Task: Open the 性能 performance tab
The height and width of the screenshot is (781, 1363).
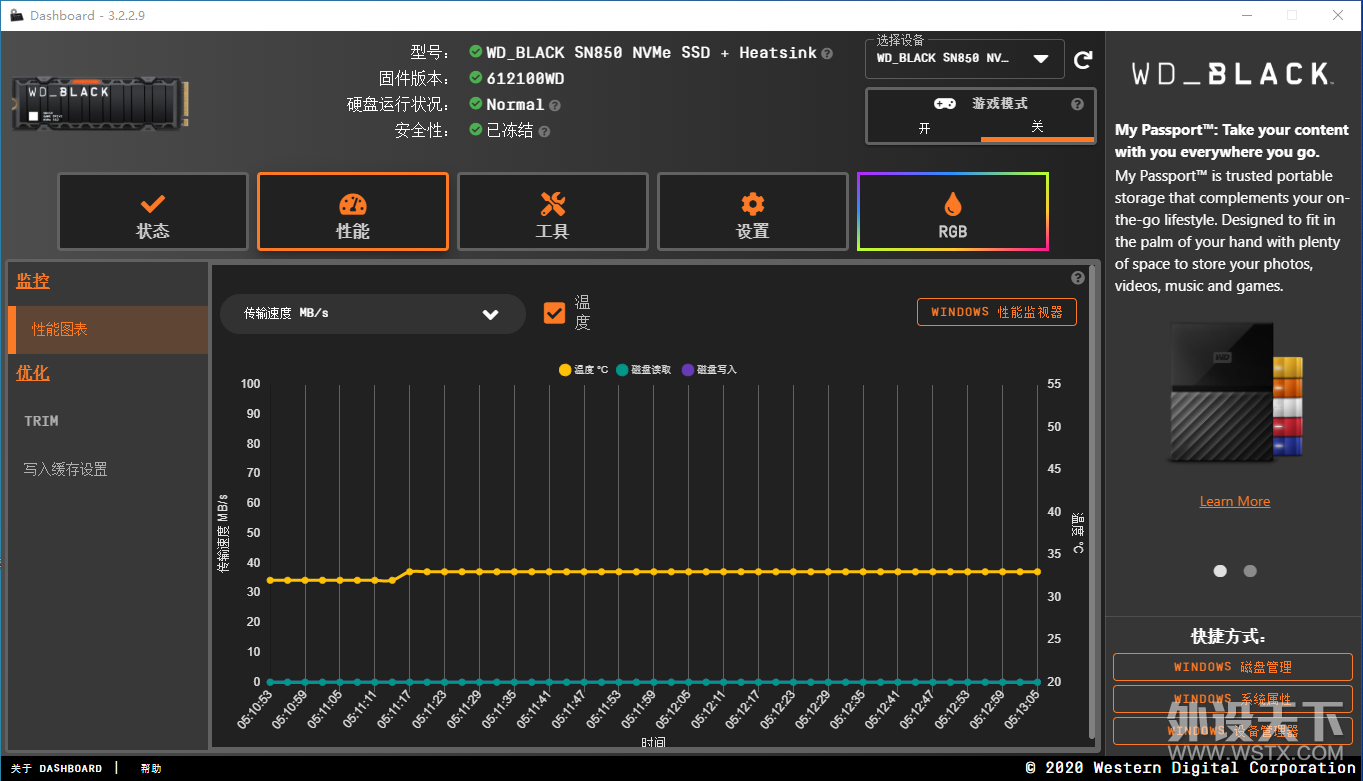Action: click(x=353, y=212)
